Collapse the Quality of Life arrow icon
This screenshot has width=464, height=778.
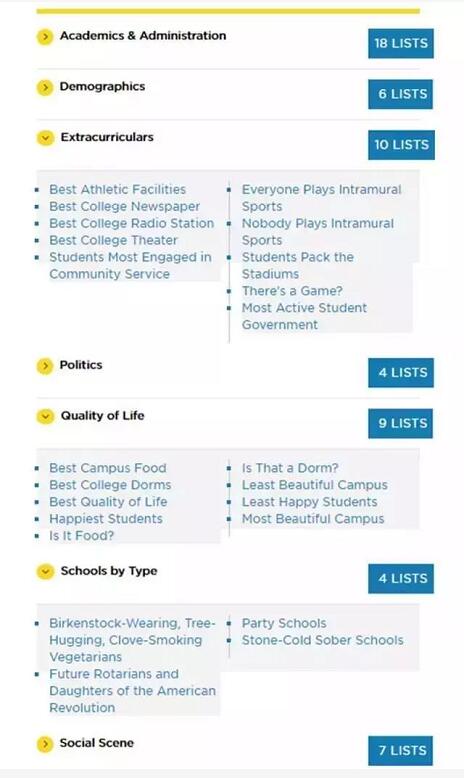click(x=45, y=417)
